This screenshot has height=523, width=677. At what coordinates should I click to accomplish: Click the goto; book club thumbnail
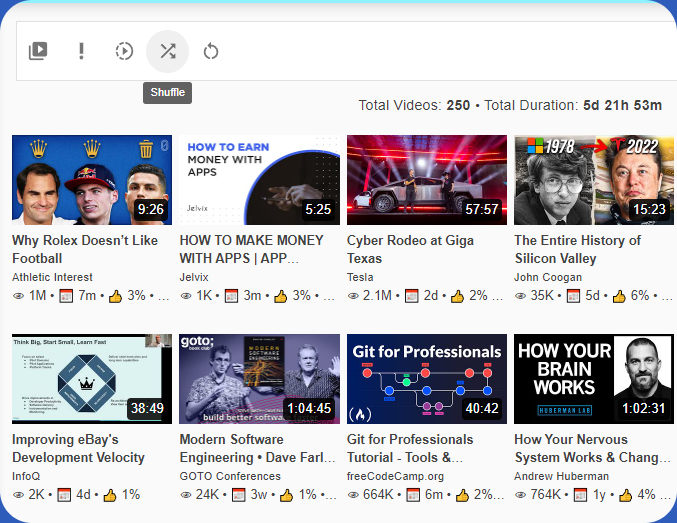click(x=259, y=379)
